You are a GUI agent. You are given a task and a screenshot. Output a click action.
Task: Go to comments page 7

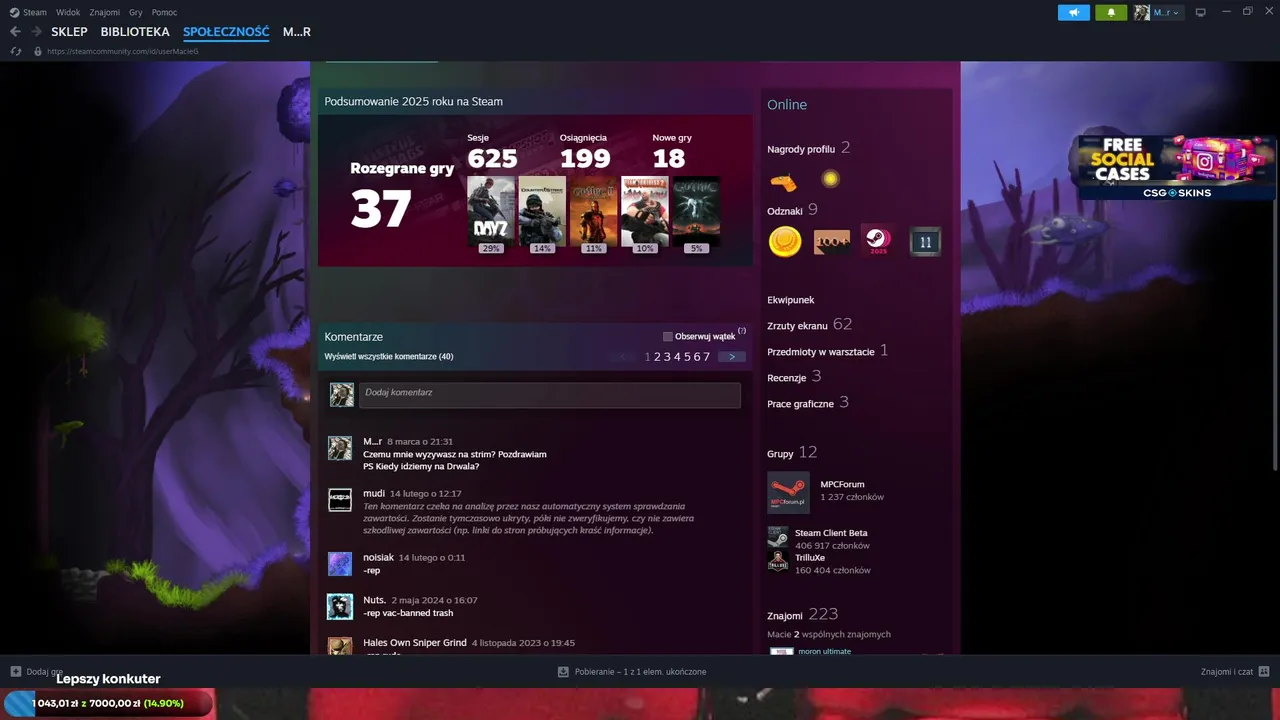coord(707,357)
